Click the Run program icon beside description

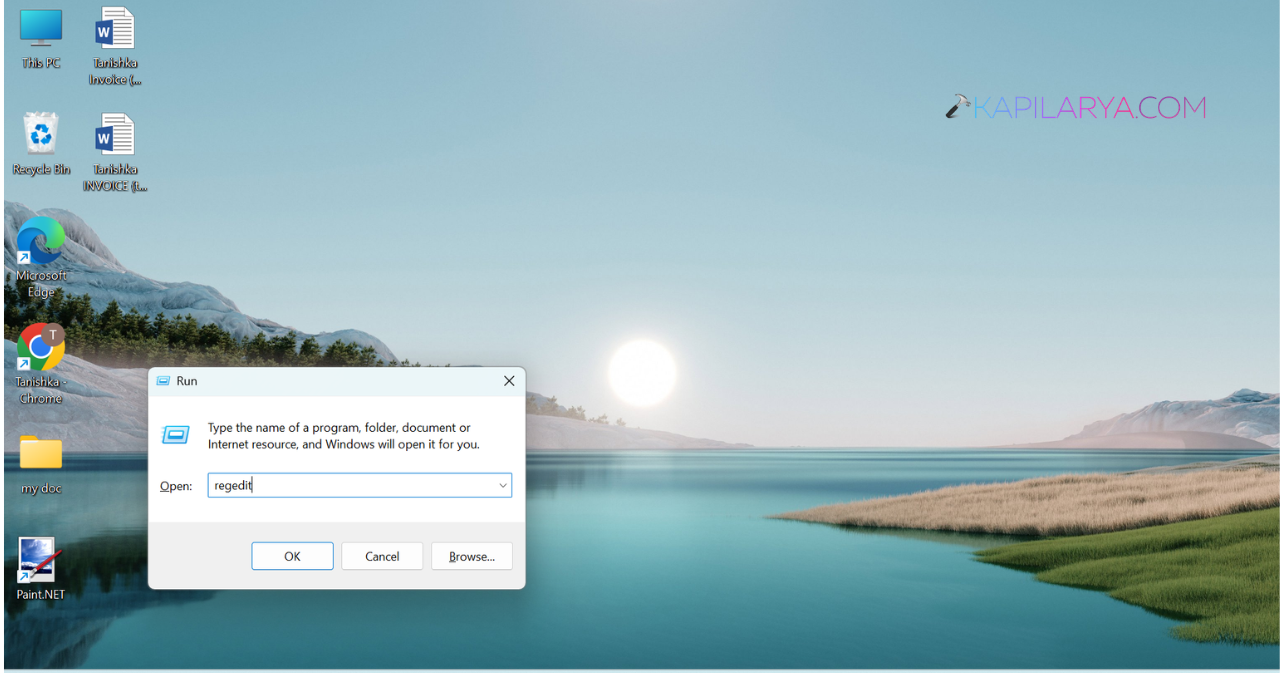click(175, 435)
